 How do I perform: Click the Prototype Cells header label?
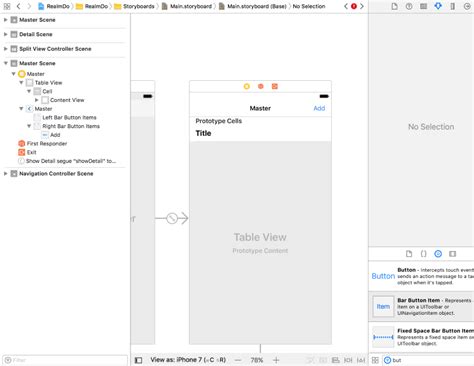(219, 121)
